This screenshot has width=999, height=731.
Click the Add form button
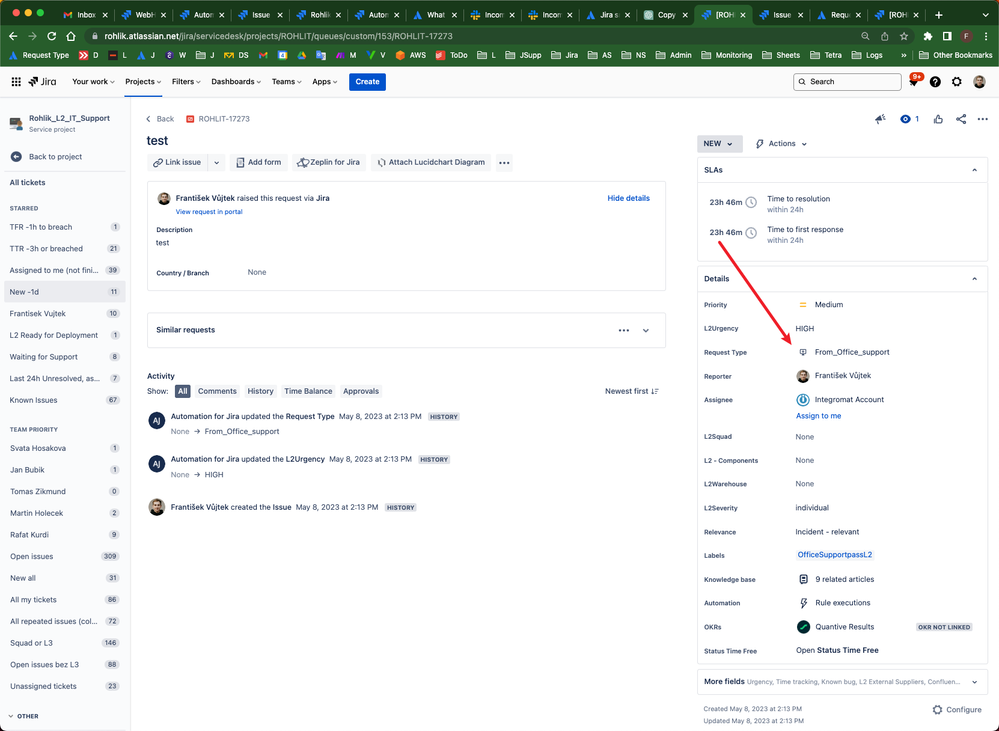[x=258, y=163]
